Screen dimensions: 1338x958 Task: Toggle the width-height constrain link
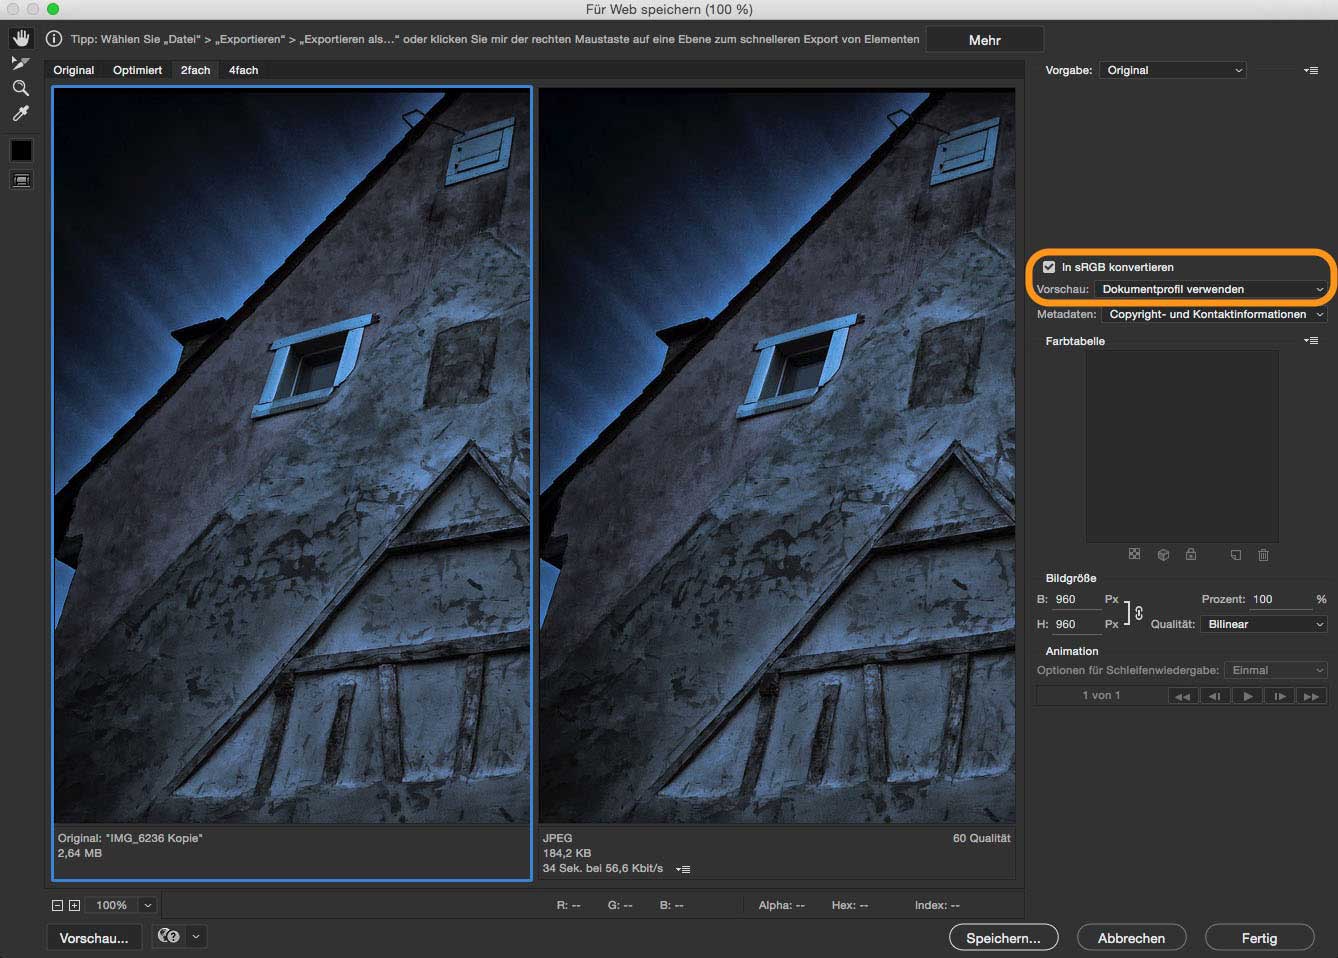point(1138,612)
